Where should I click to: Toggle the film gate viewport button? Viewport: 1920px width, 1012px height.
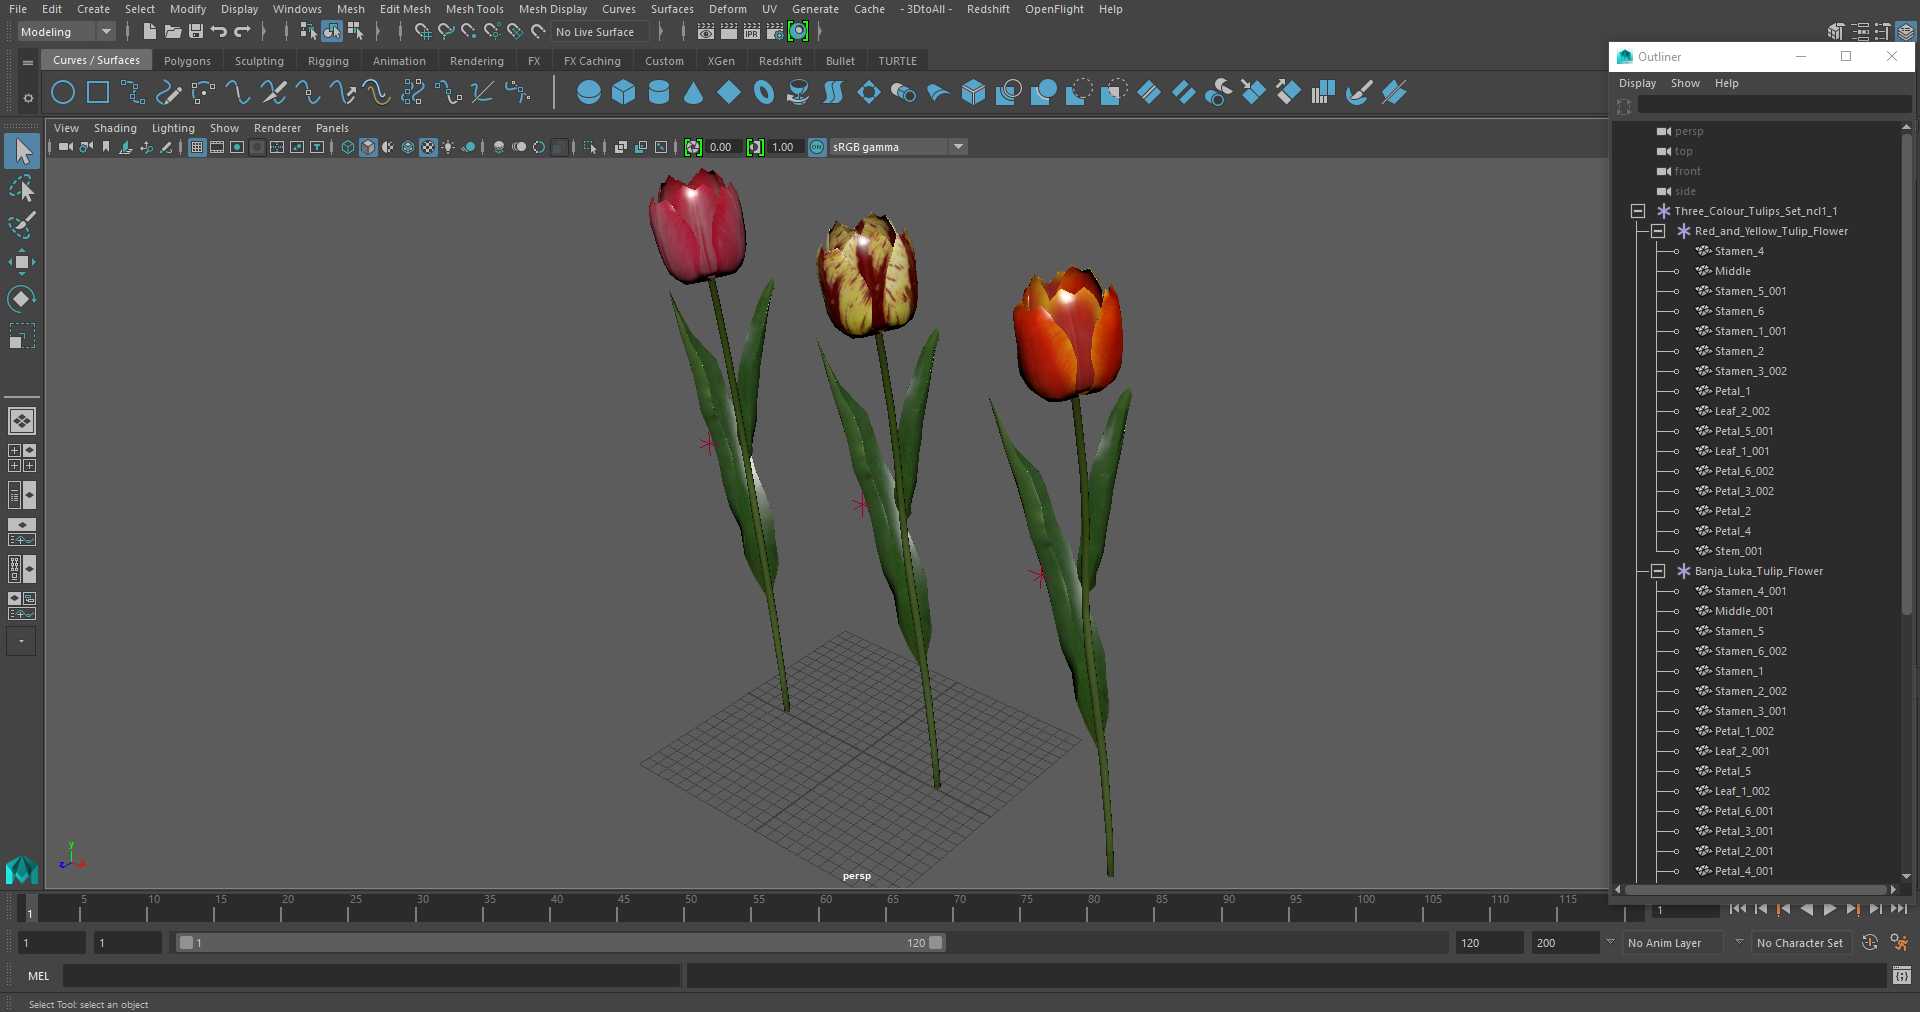point(217,147)
